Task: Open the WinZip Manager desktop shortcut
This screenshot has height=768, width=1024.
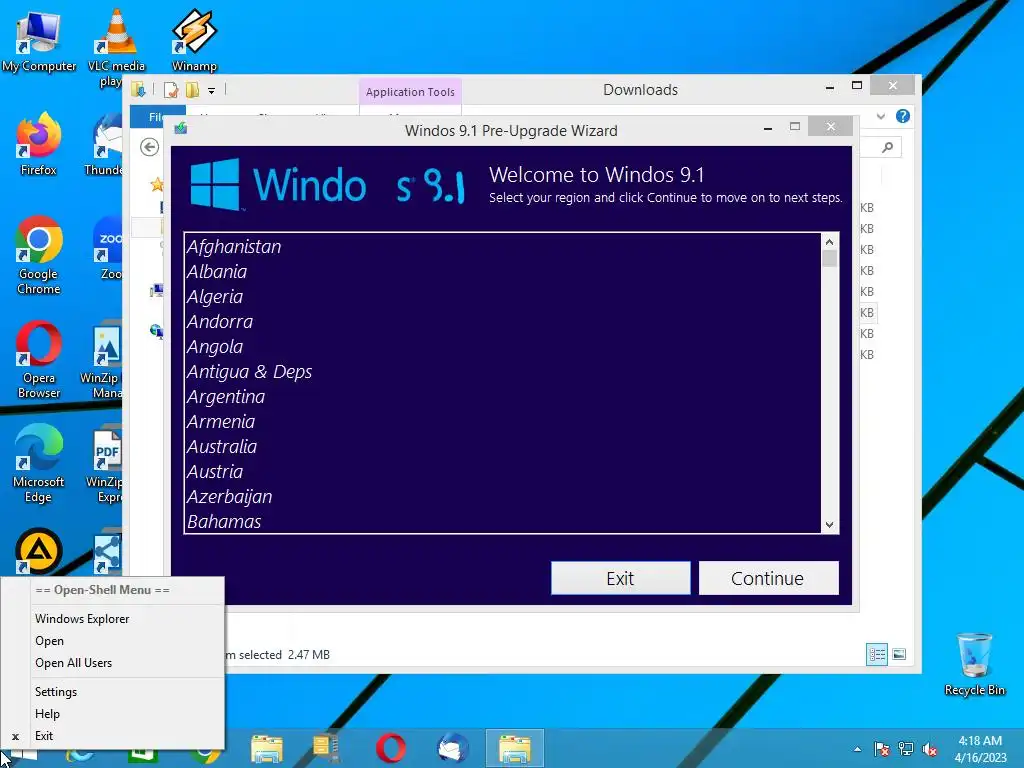Action: click(x=104, y=359)
